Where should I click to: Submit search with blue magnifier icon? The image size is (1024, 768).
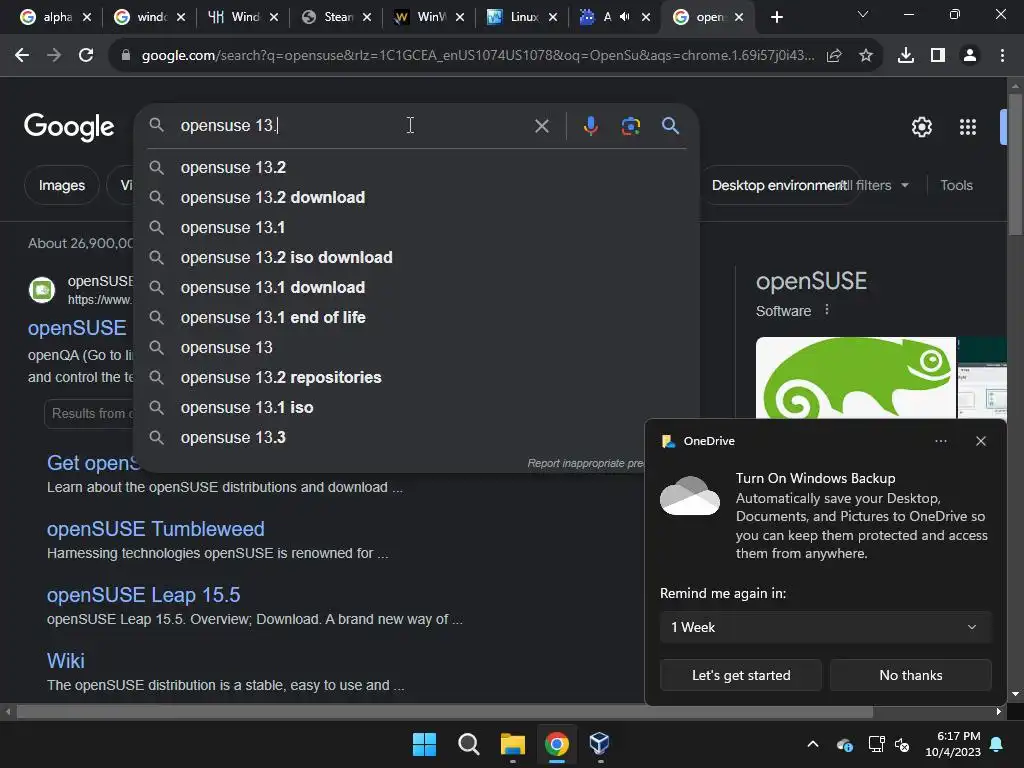[x=670, y=126]
